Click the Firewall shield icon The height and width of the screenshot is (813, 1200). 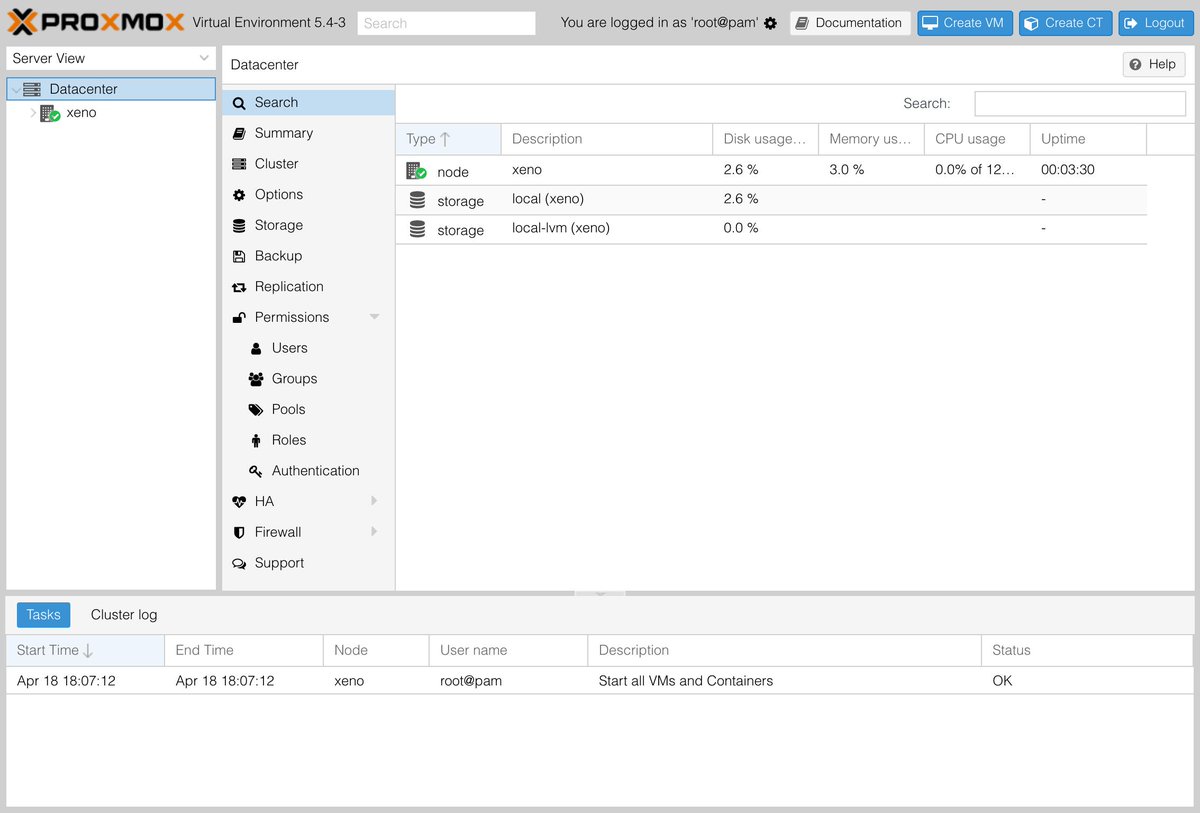coord(239,533)
